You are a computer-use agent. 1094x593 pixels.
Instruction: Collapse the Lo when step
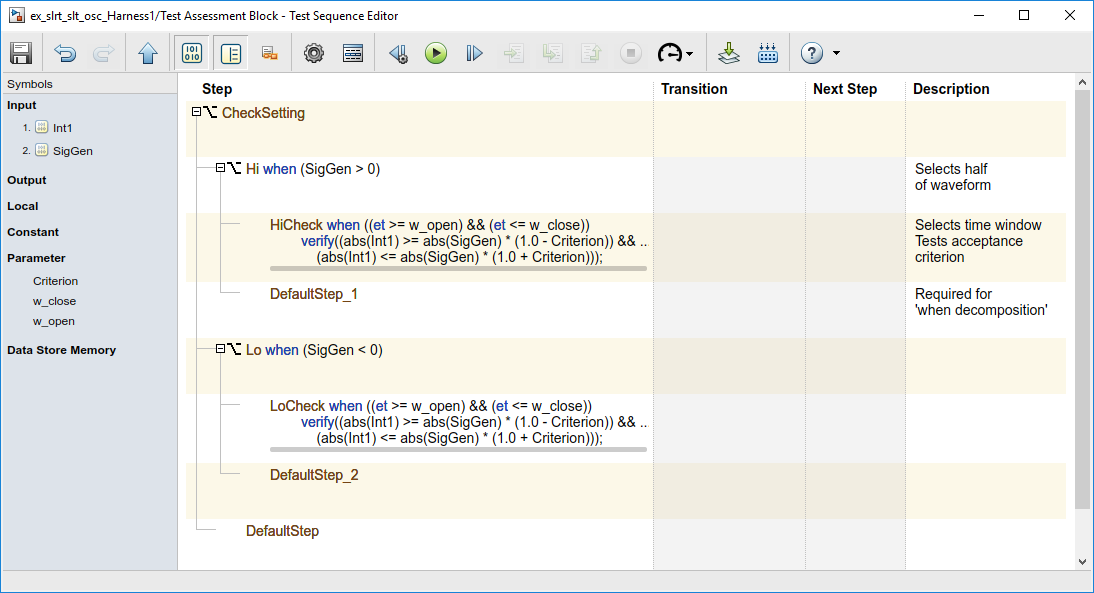pos(221,349)
